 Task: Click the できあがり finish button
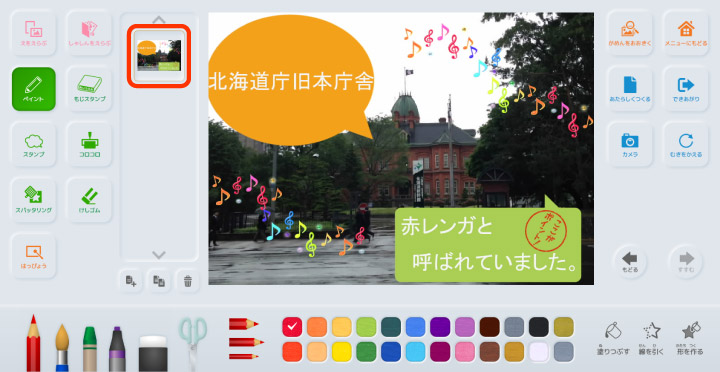[x=686, y=89]
